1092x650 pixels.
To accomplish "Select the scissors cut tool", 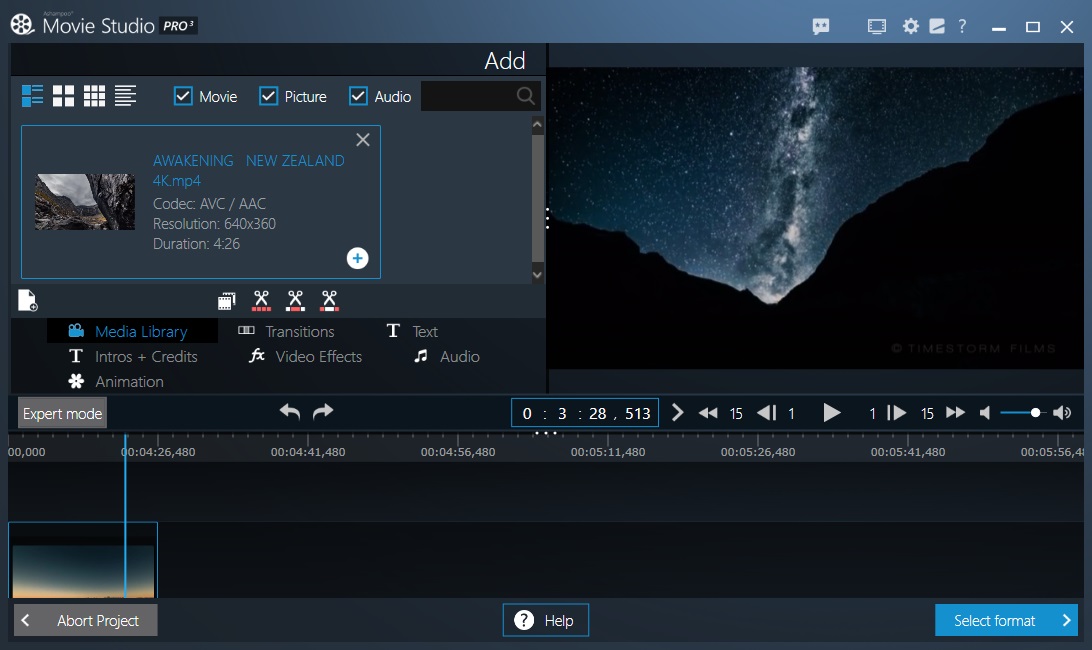I will [x=261, y=300].
